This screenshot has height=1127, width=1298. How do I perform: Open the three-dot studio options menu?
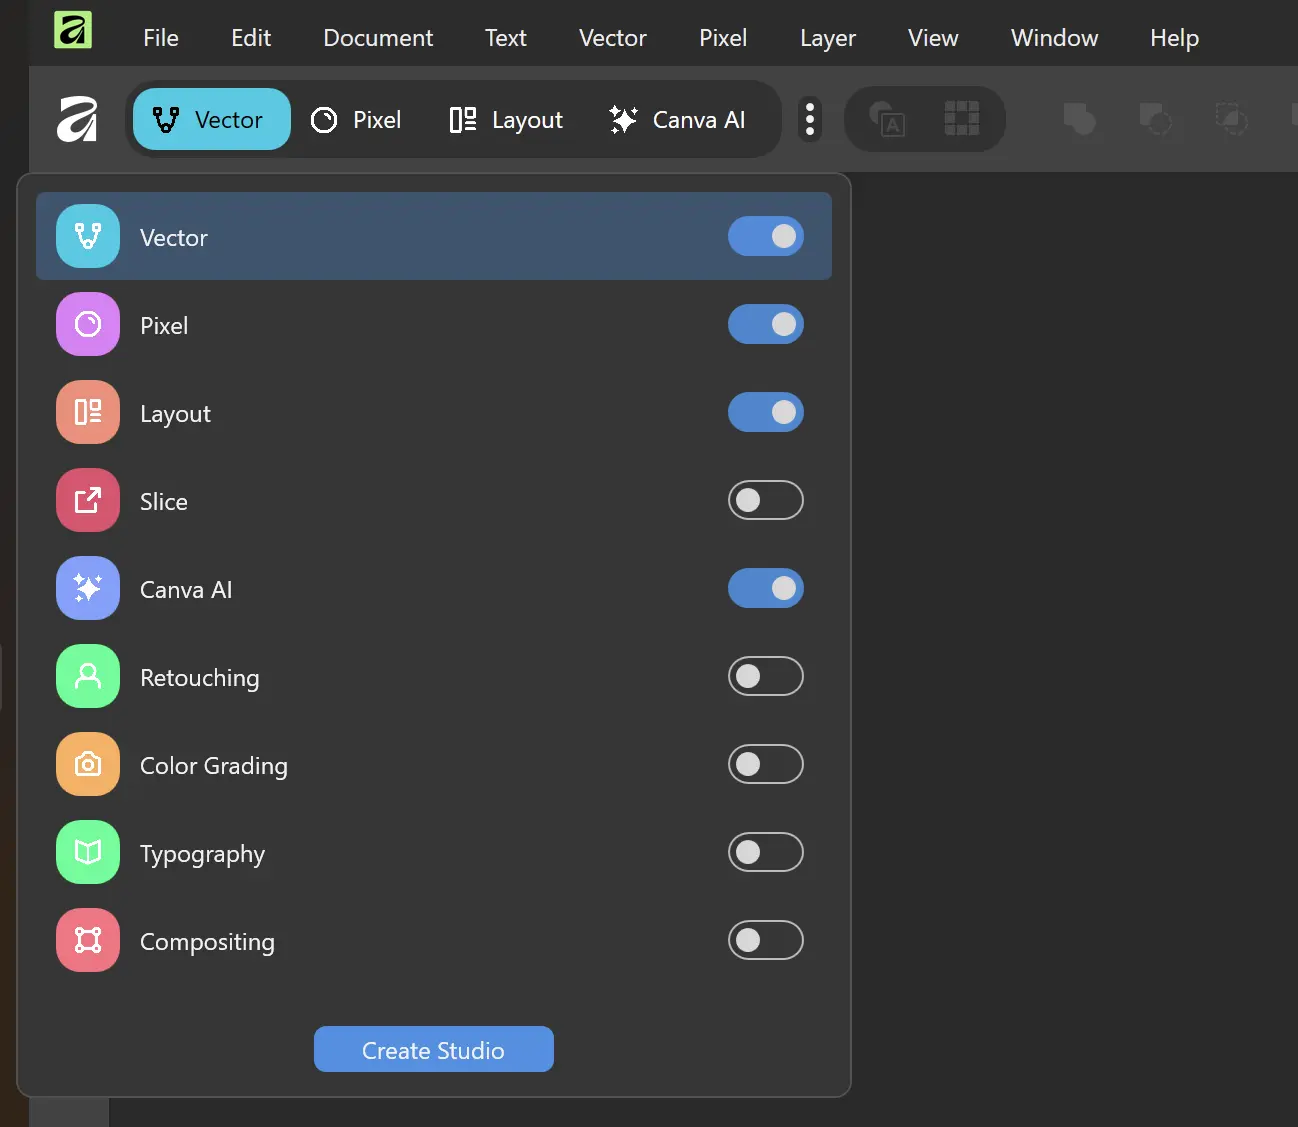click(810, 120)
